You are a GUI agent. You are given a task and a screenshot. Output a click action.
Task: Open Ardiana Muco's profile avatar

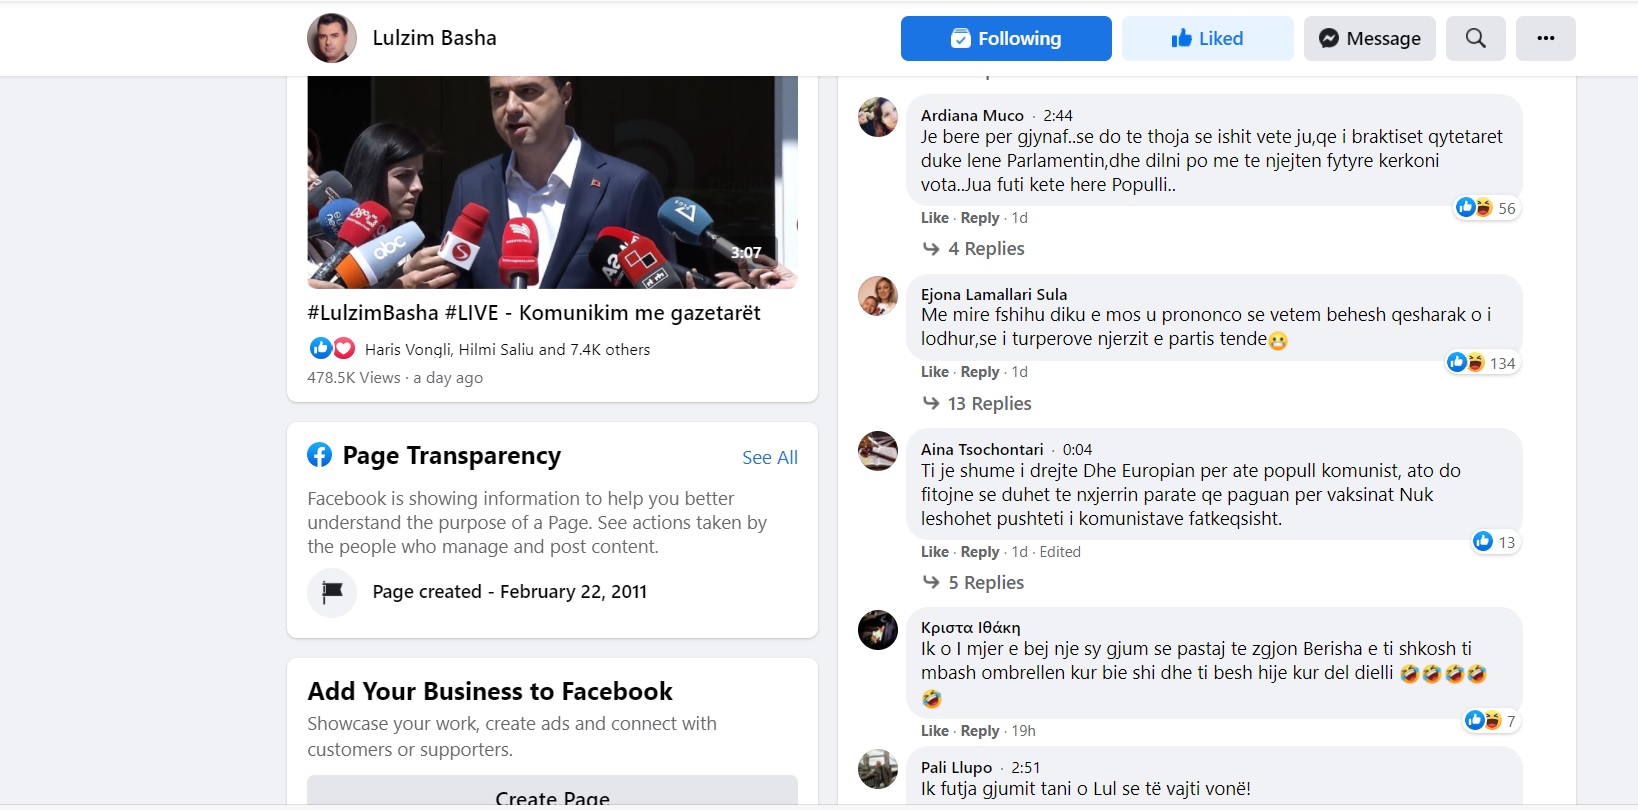tap(878, 117)
